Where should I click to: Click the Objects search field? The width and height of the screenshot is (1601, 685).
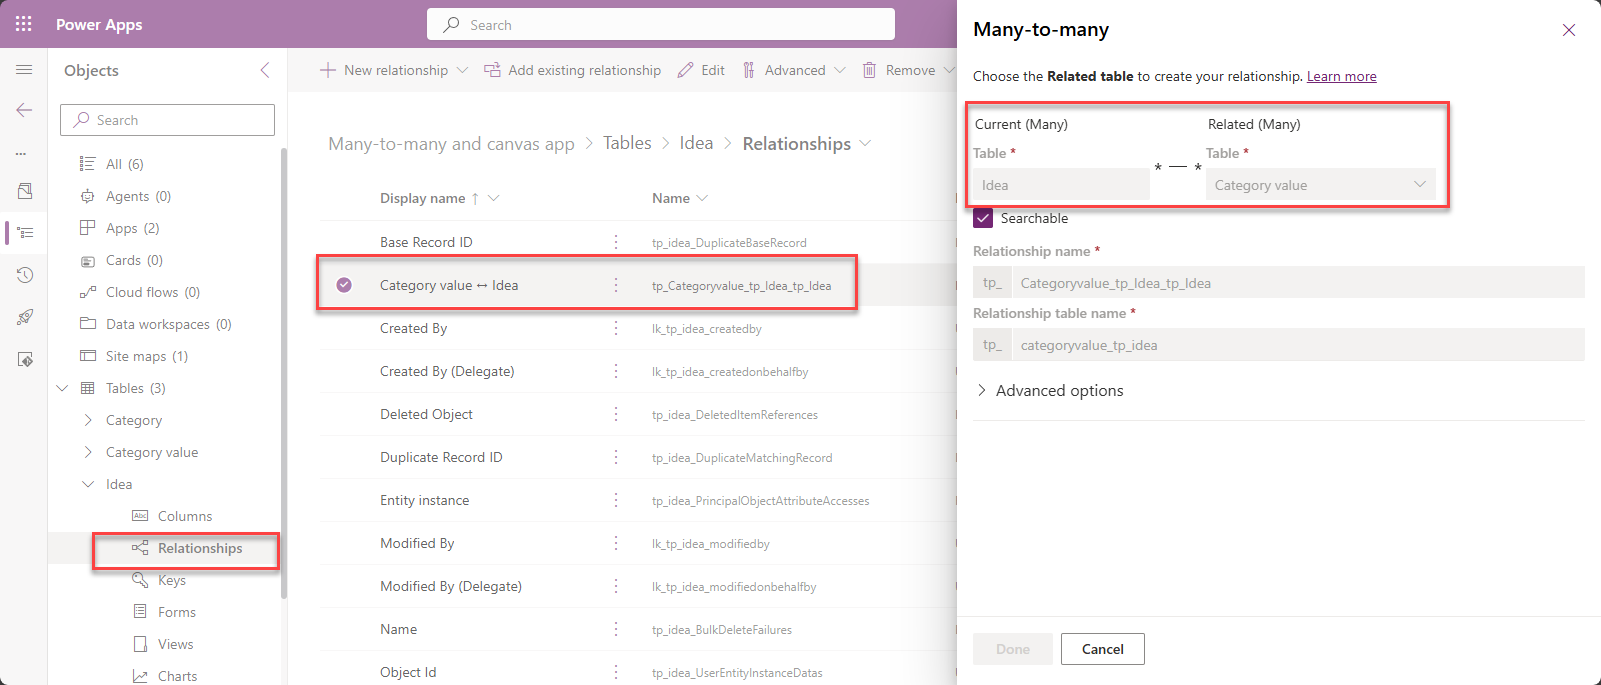pyautogui.click(x=168, y=120)
